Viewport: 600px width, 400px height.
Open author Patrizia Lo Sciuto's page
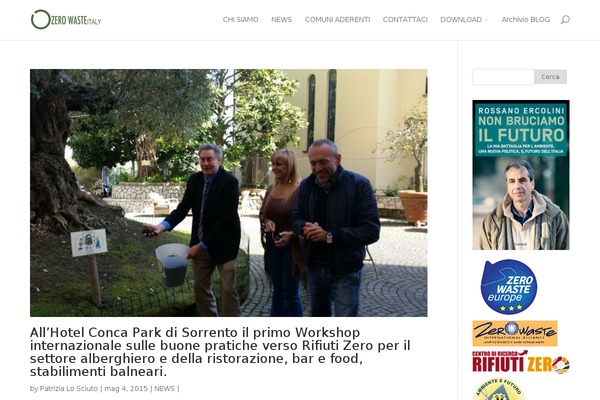pos(69,389)
